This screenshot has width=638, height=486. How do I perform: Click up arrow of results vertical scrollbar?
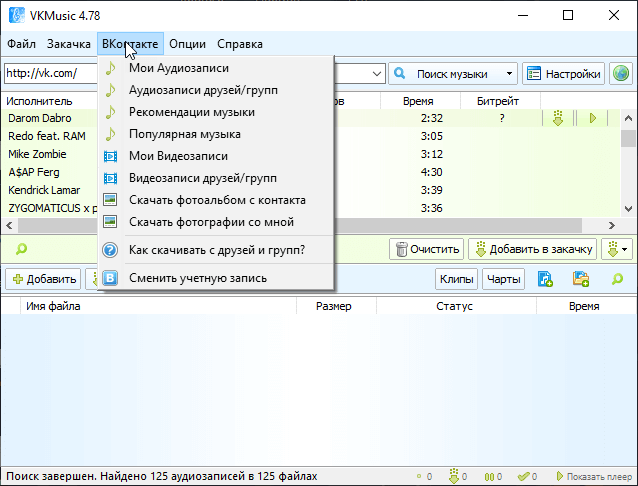(628, 118)
